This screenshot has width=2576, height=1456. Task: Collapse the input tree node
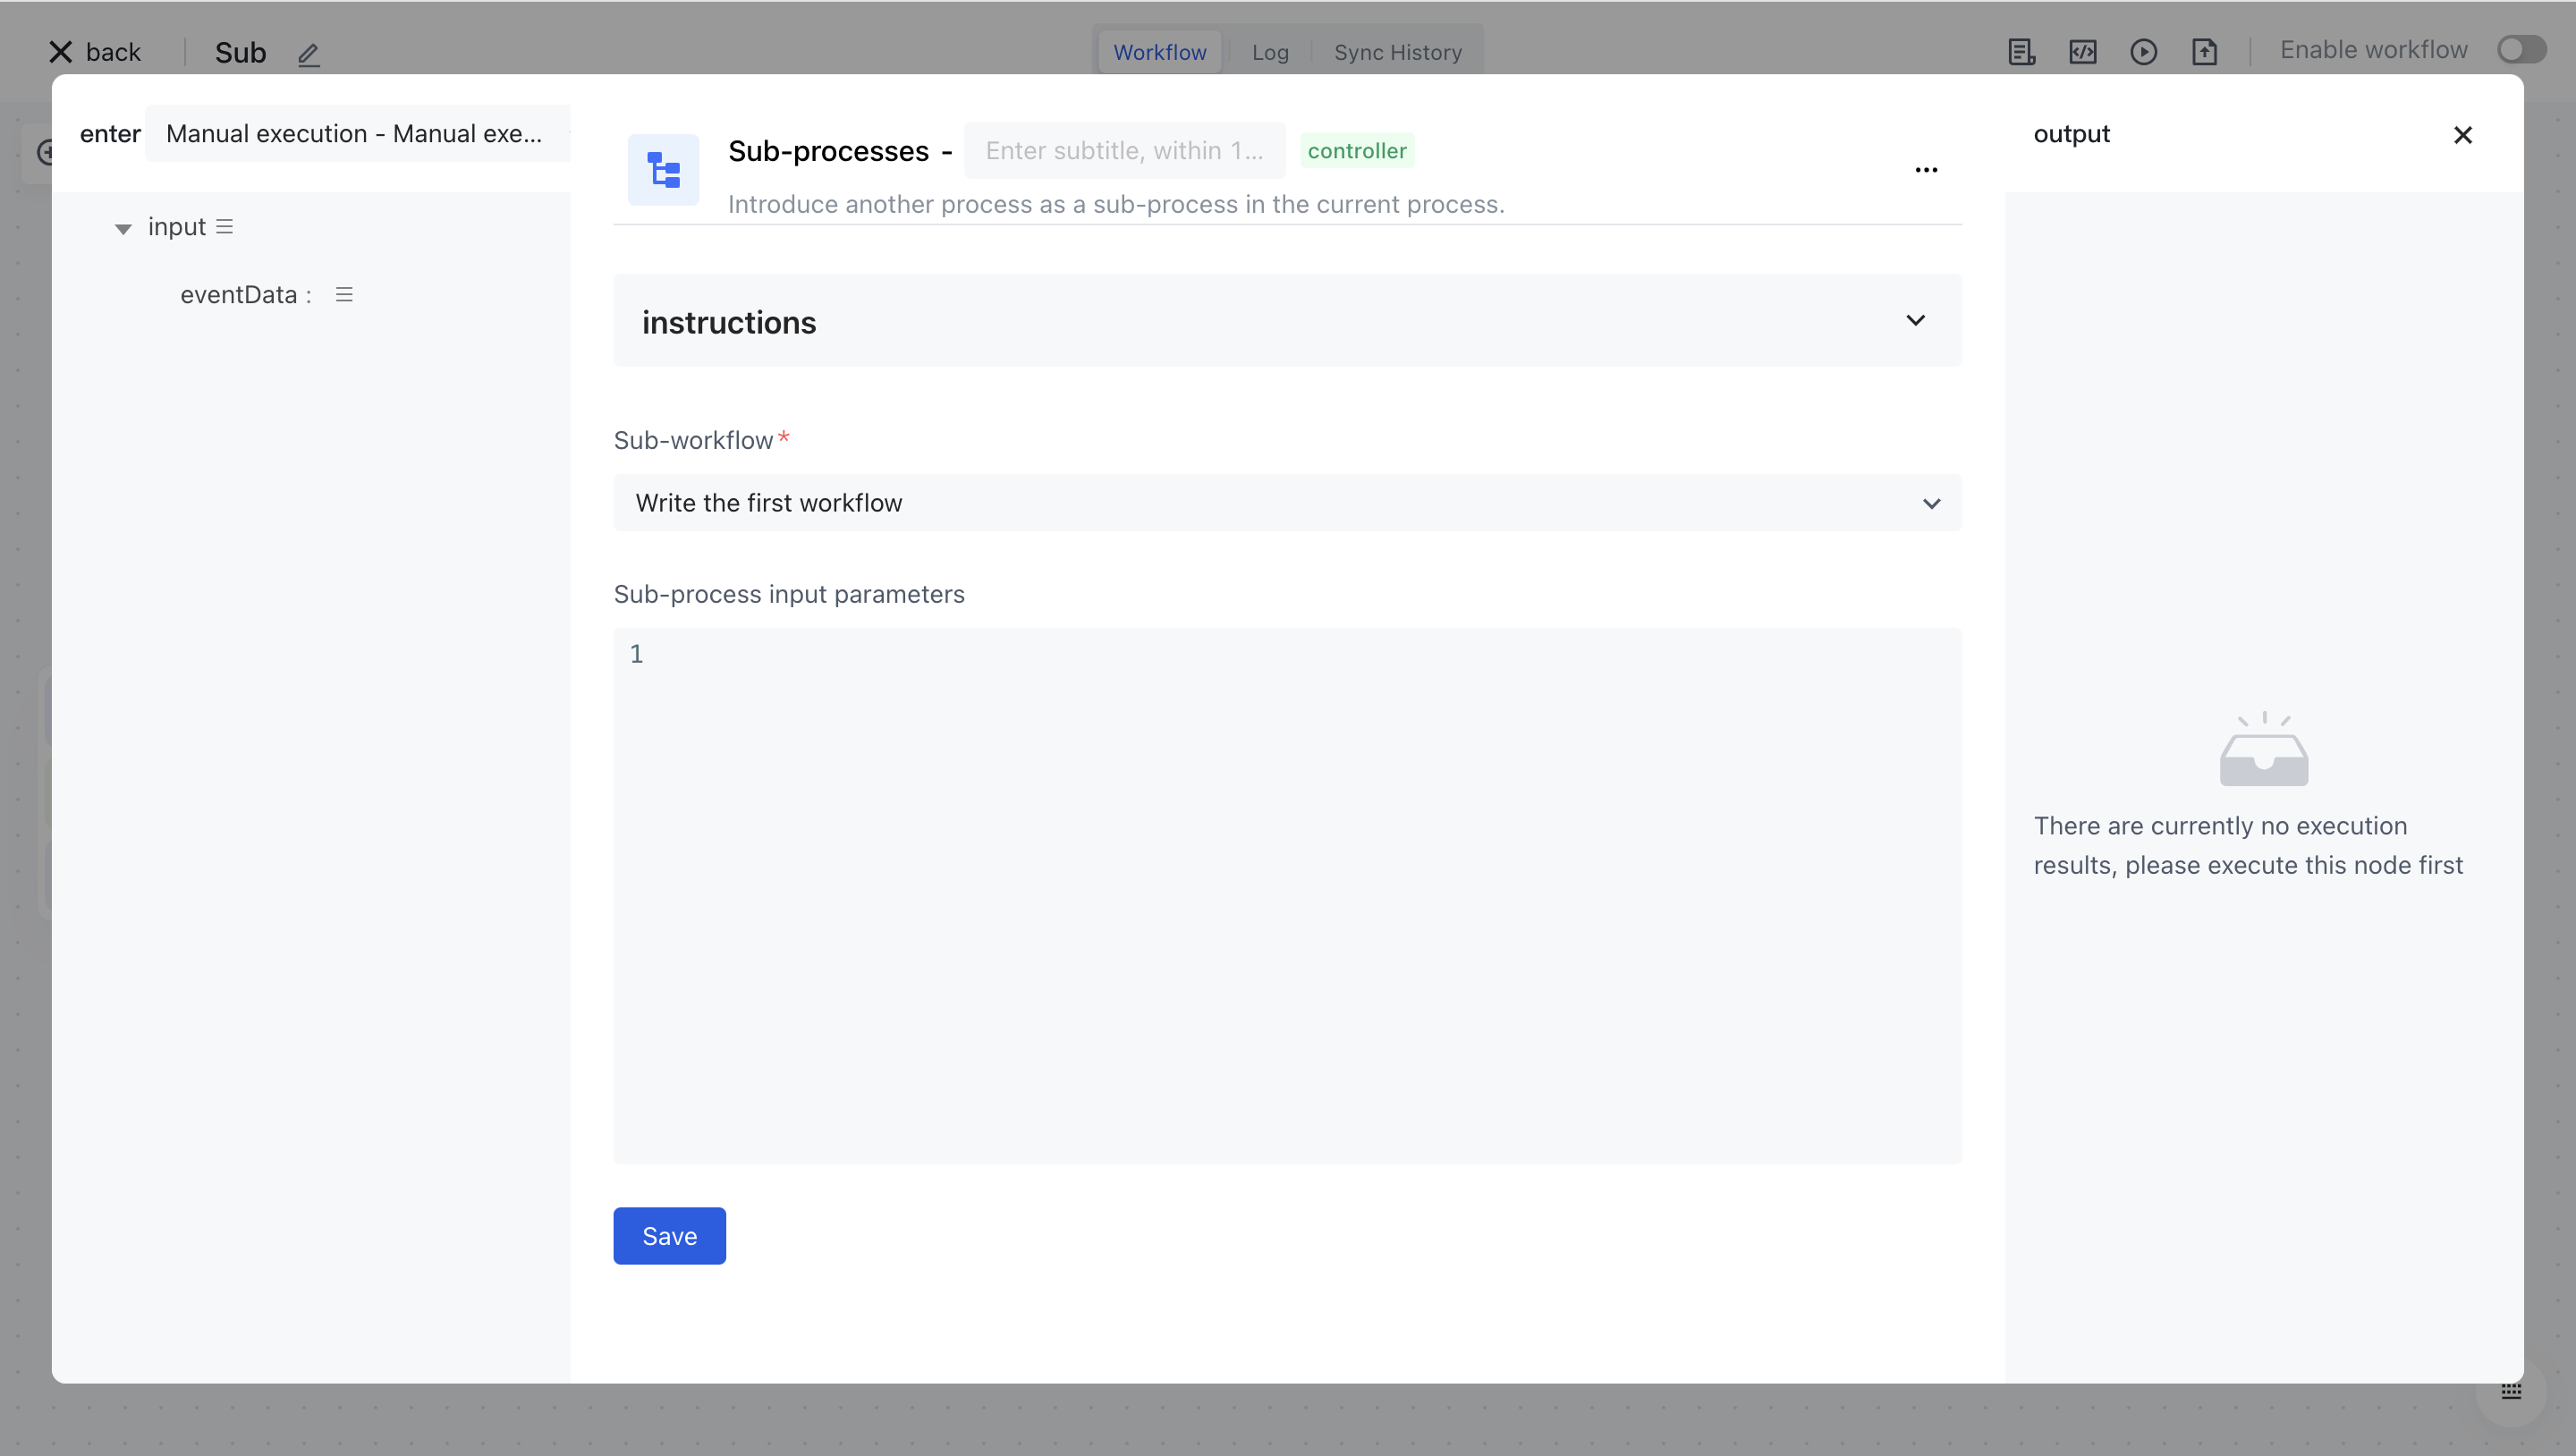click(x=123, y=228)
